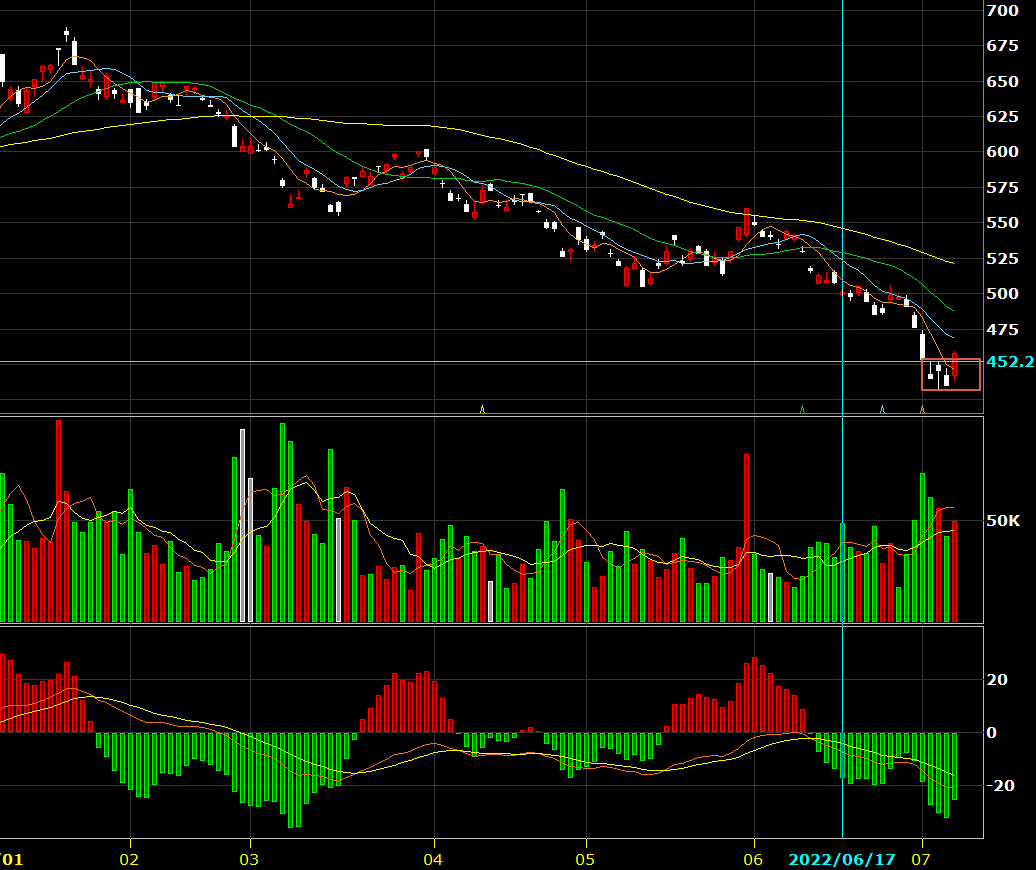This screenshot has width=1036, height=870.
Task: Click the cyan 452.2 crosshair price value
Action: coord(1010,361)
